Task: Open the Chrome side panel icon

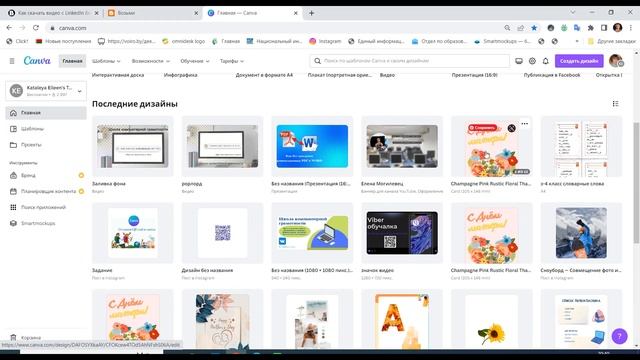Action: (x=604, y=28)
